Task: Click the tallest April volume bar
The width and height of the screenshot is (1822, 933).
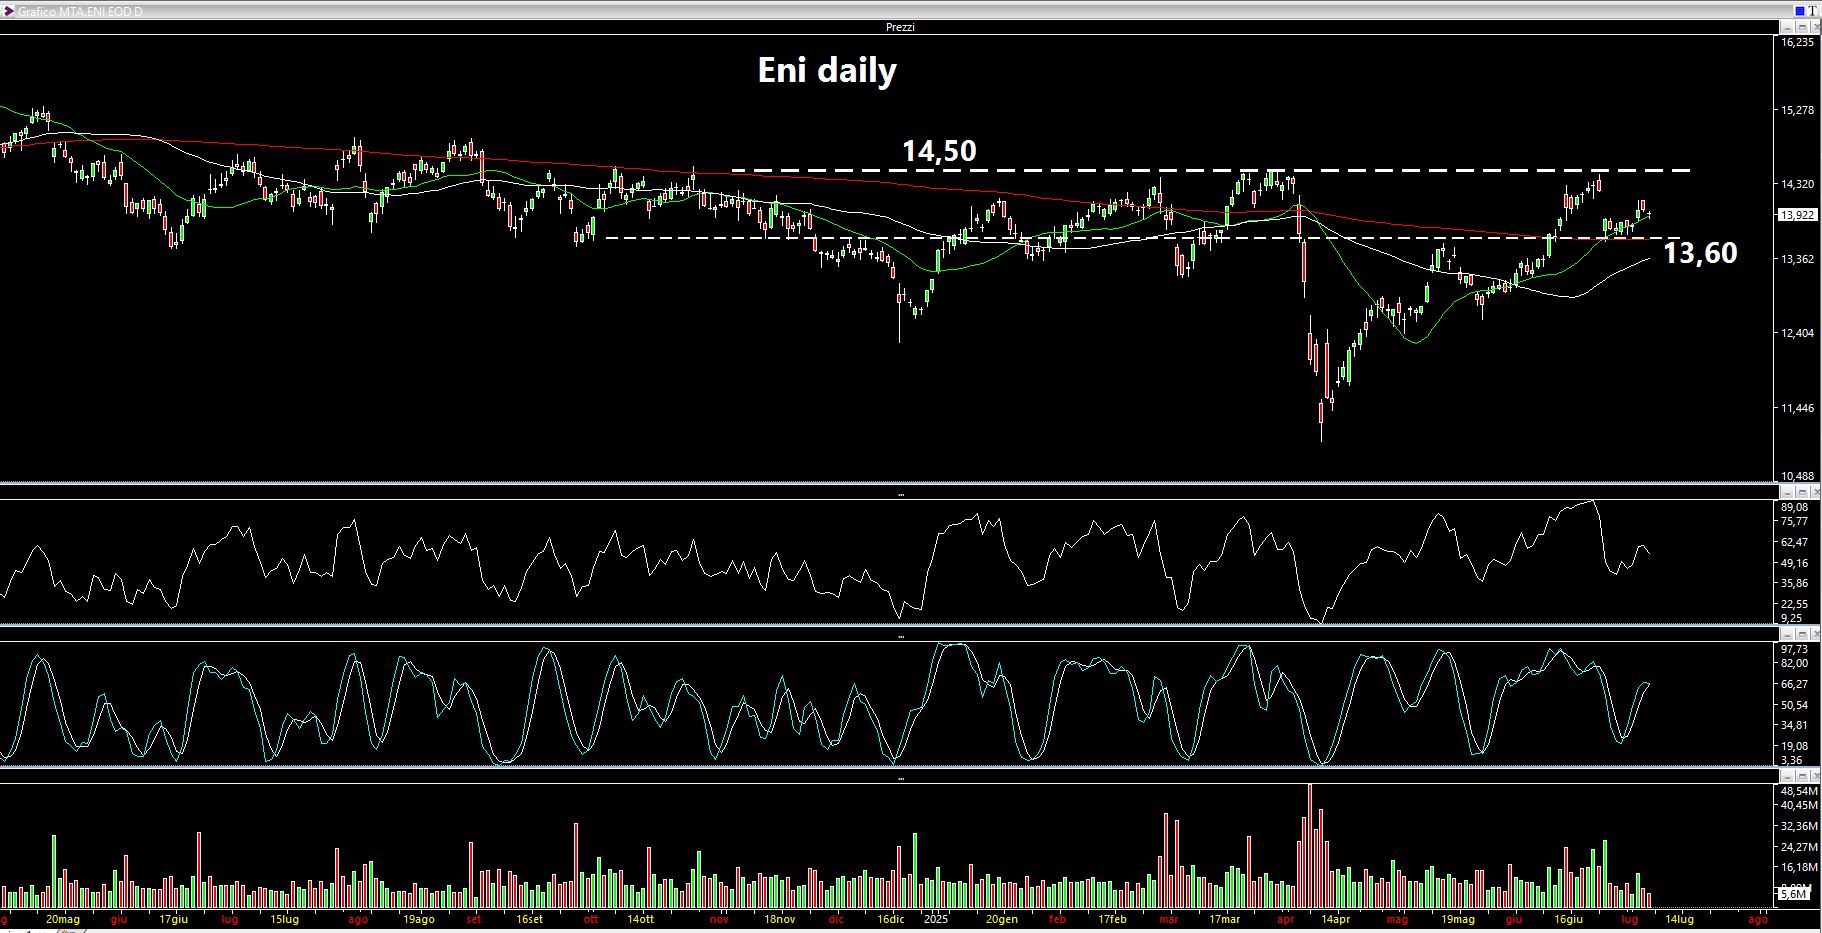Action: point(1310,845)
